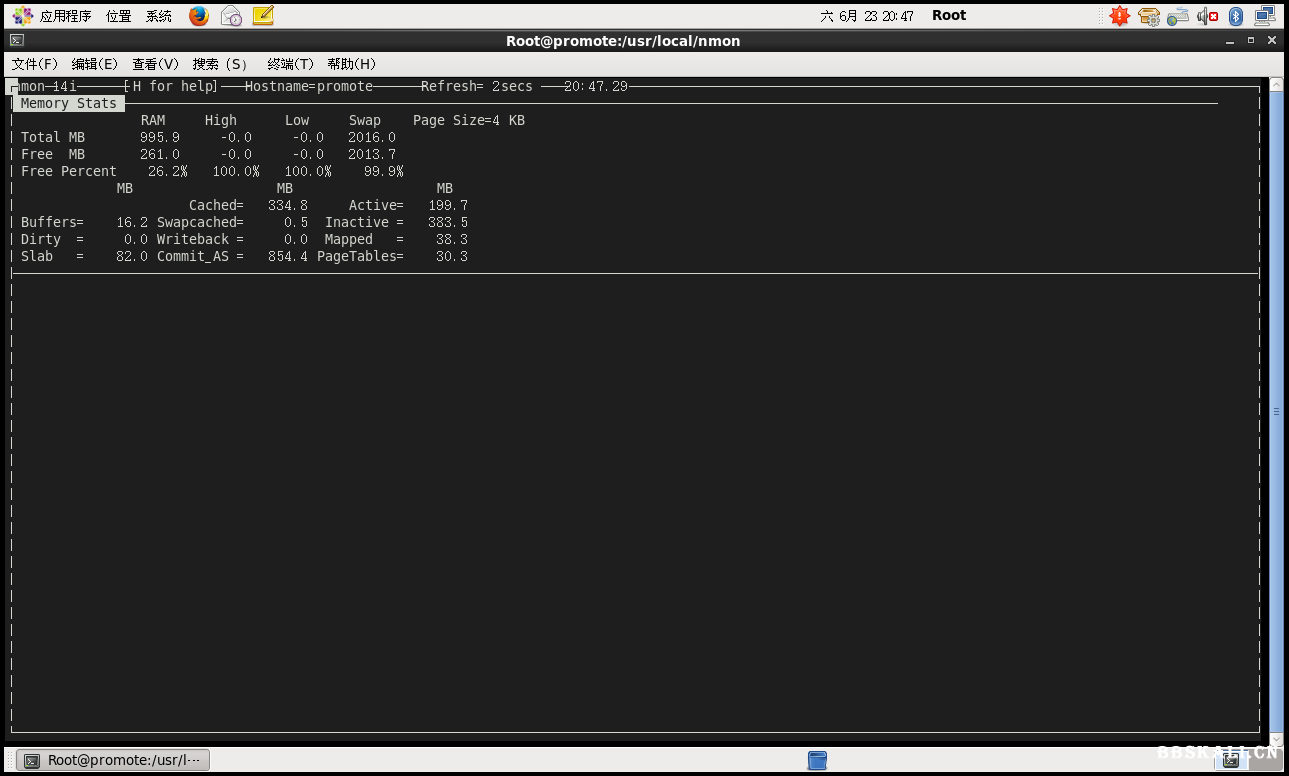
Task: Click the show desktop button bottom-left
Action: click(8, 760)
